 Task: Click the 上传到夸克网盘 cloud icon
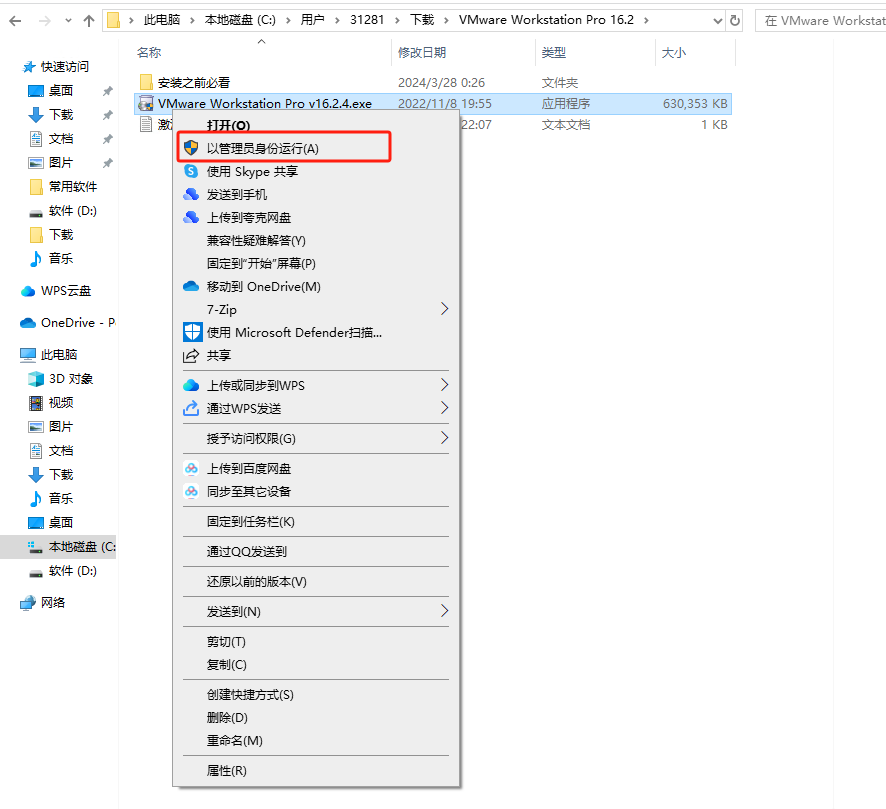click(191, 218)
